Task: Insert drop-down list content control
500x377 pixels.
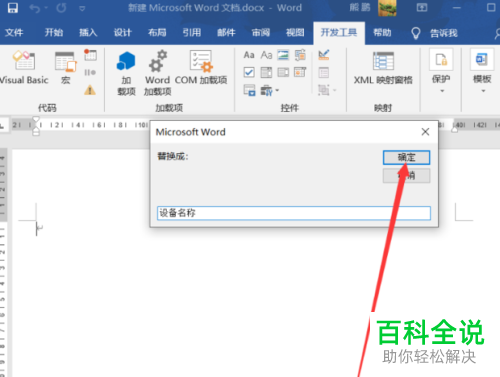Action: pyautogui.click(x=283, y=72)
